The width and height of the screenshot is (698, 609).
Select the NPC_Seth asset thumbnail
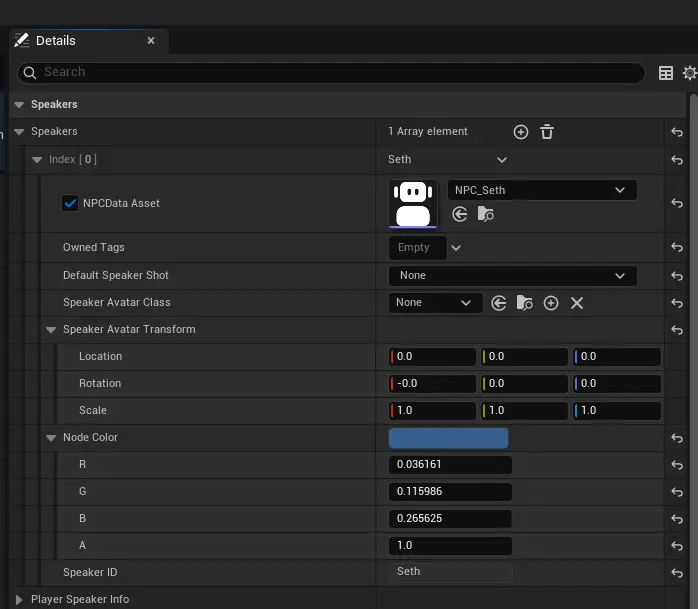[413, 203]
